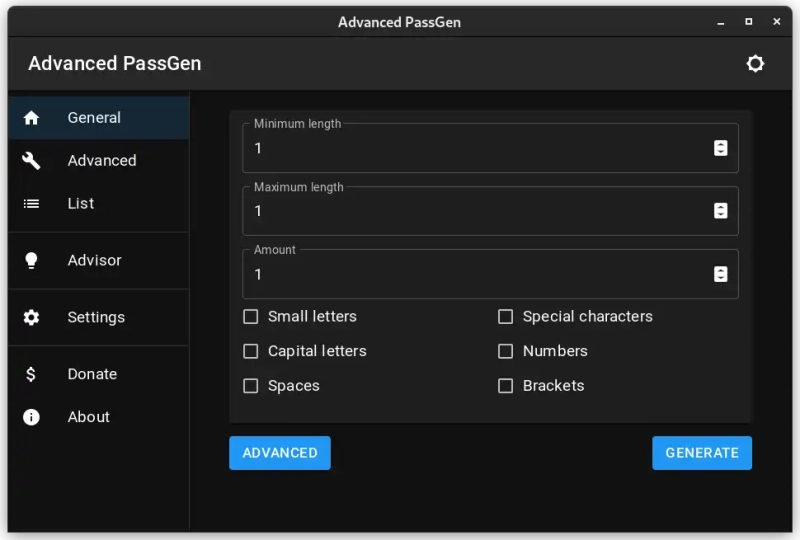This screenshot has height=540, width=800.
Task: Toggle theme with the top-right sun icon
Action: click(755, 64)
